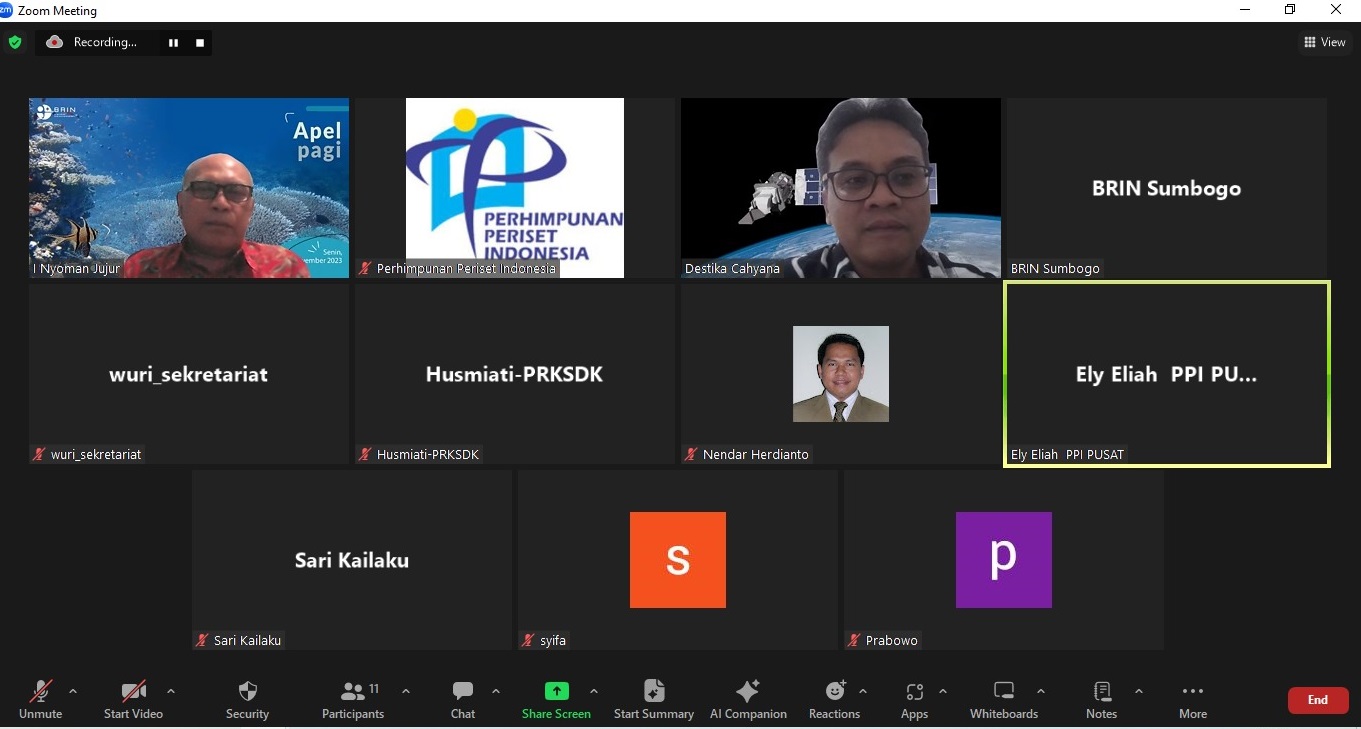Click the 'Destika Cahyana' name label
The height and width of the screenshot is (729, 1361).
pos(732,269)
